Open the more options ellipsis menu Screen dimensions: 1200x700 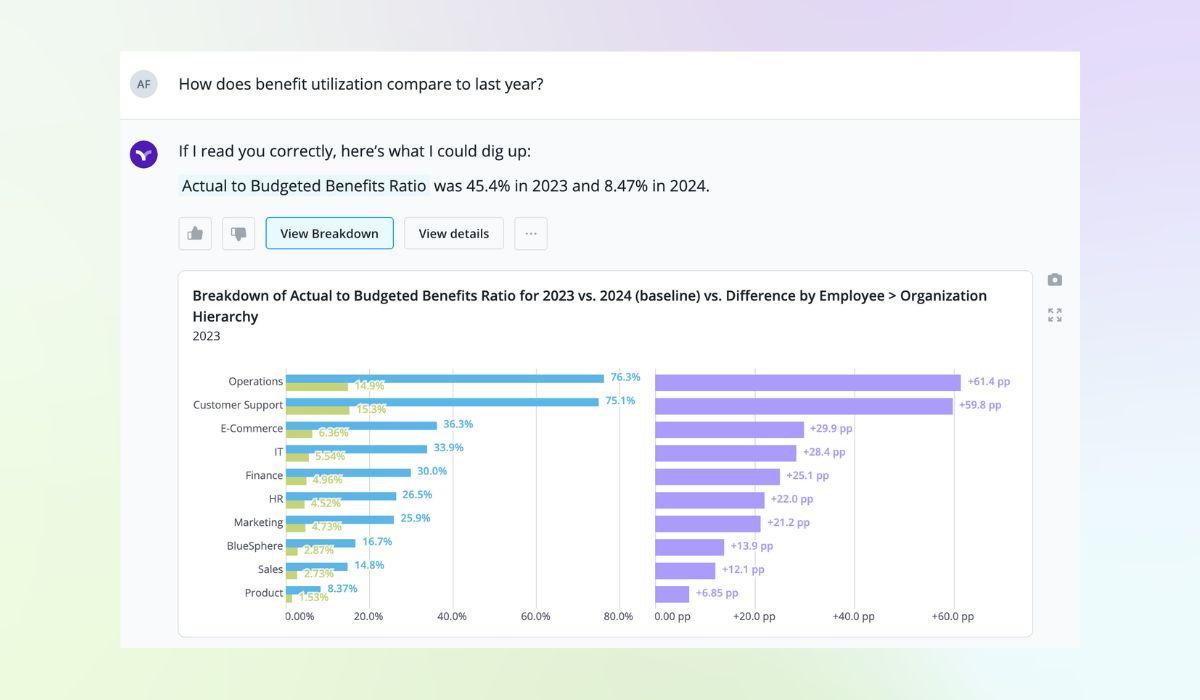[531, 233]
